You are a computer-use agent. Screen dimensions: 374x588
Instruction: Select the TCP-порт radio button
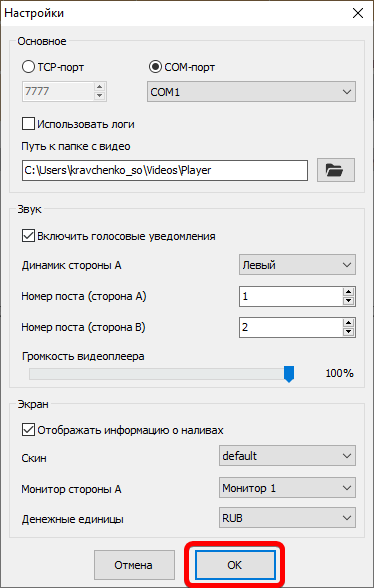28,68
